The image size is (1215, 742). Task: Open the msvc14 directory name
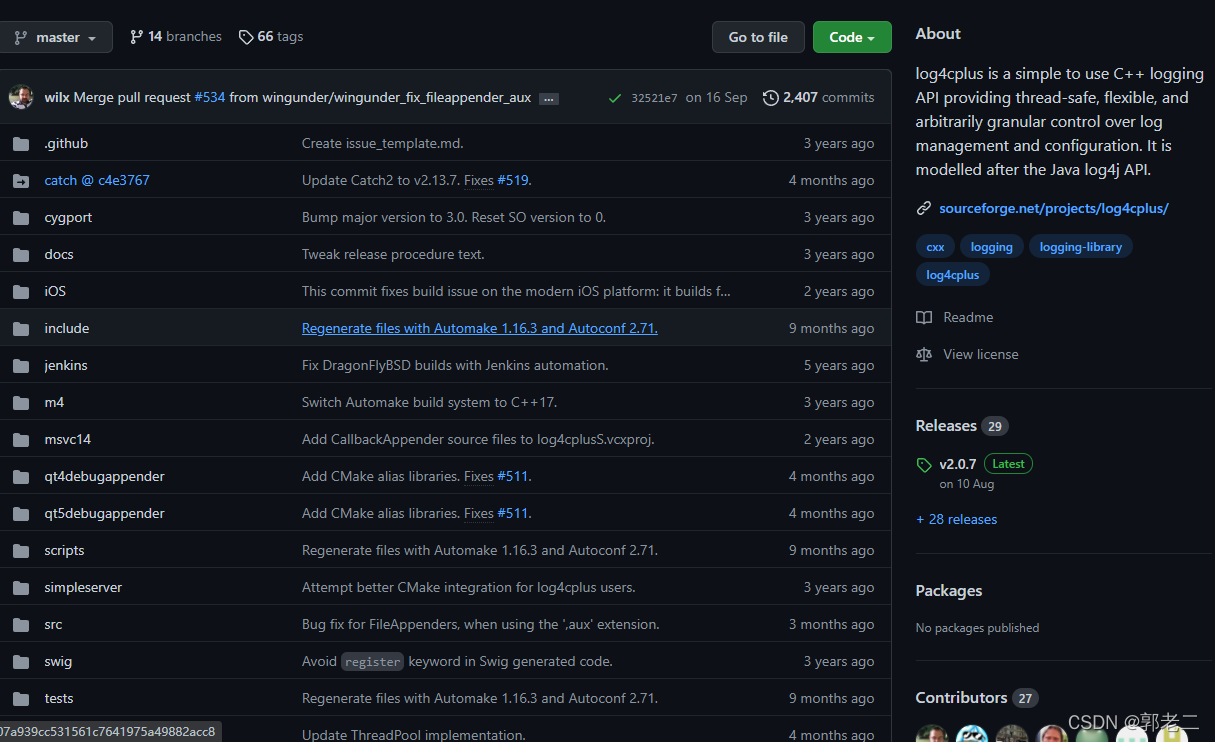click(x=68, y=440)
